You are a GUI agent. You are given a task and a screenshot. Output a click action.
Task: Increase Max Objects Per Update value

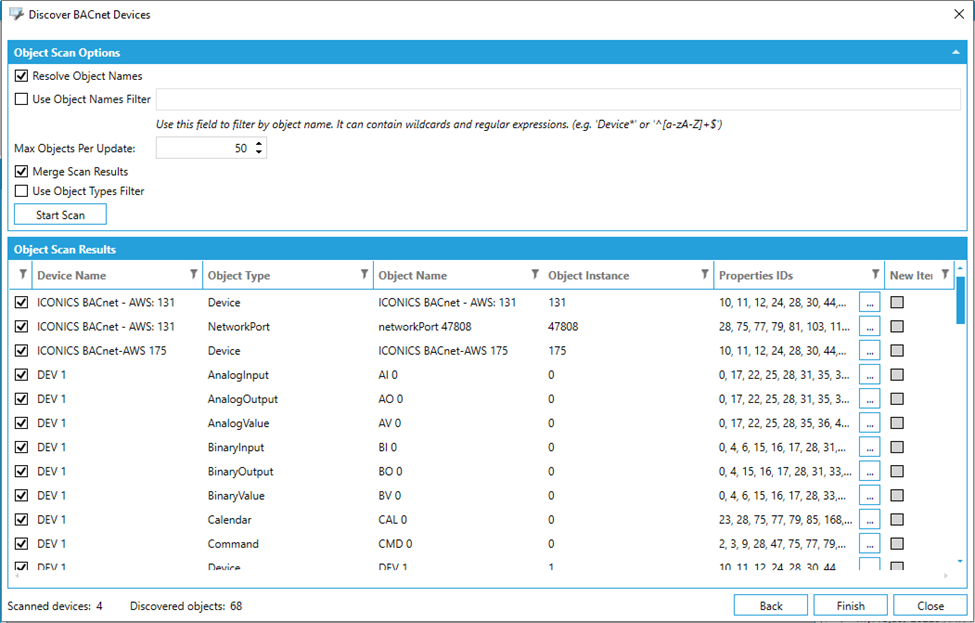pyautogui.click(x=259, y=144)
